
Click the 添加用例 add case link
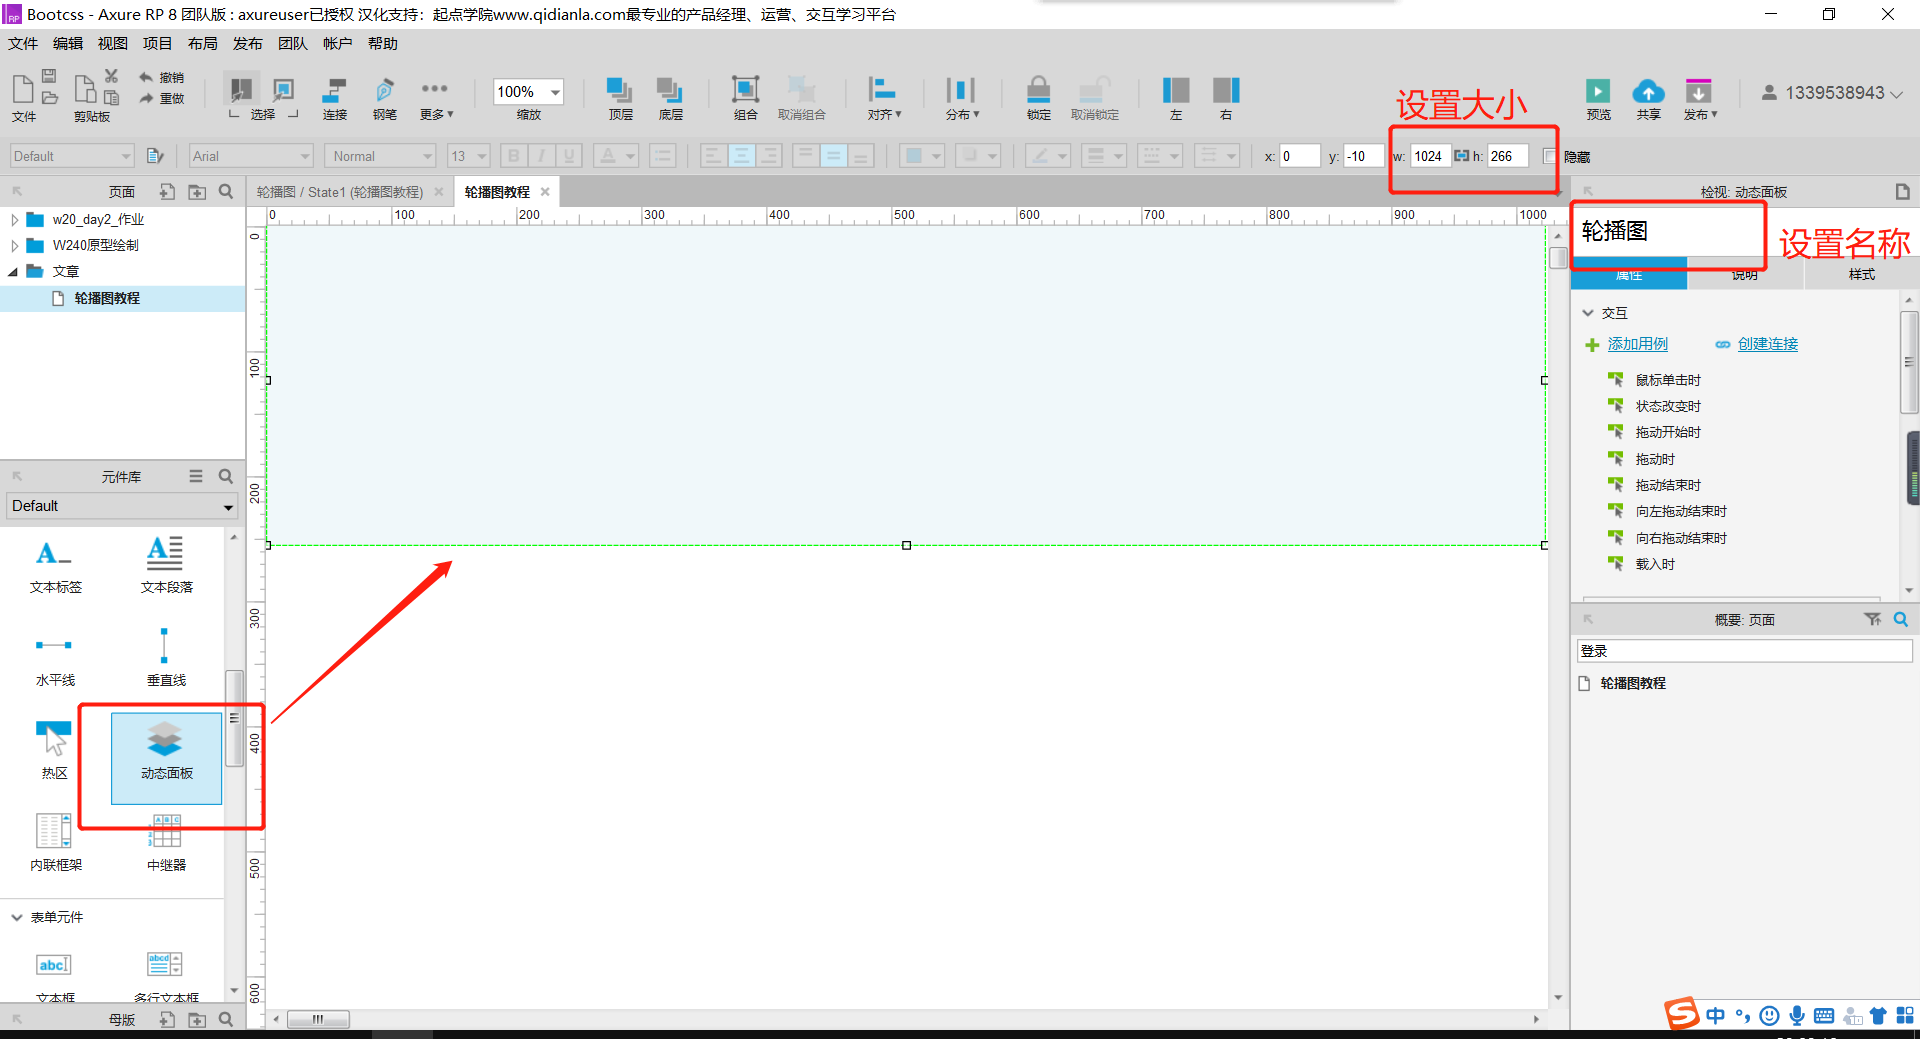[1638, 344]
